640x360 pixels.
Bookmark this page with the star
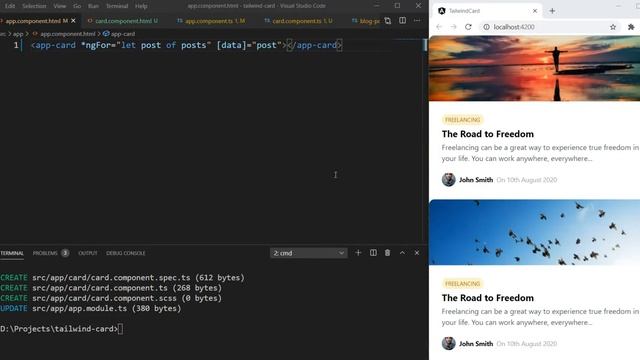(613, 27)
